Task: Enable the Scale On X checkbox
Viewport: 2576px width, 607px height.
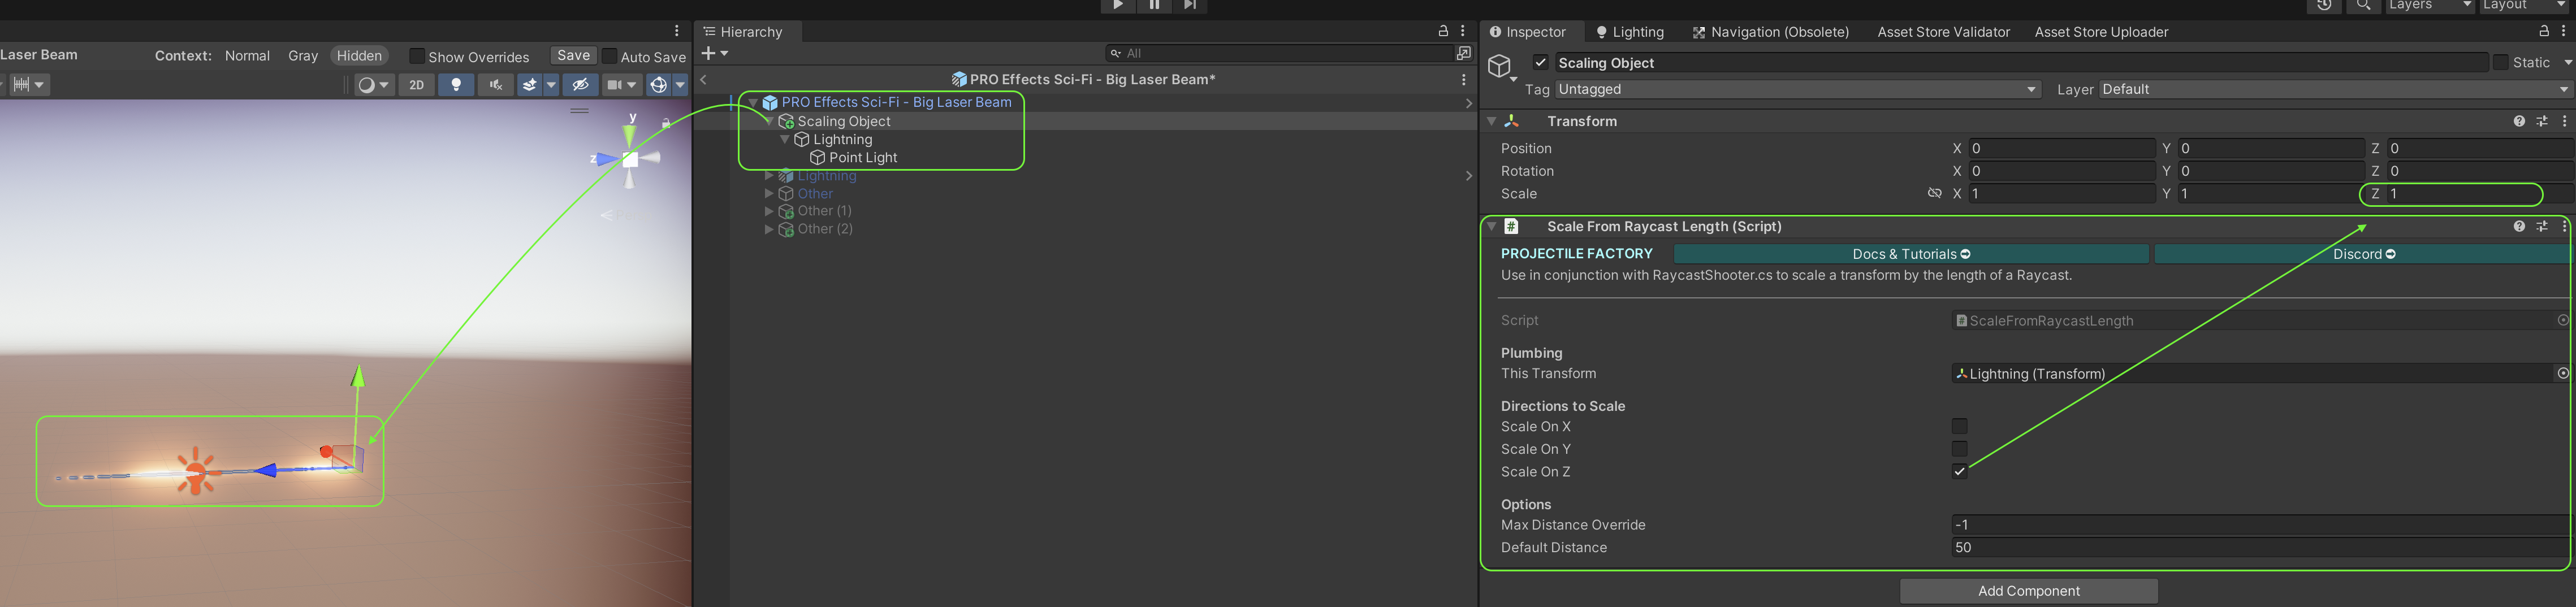Action: (x=1959, y=427)
